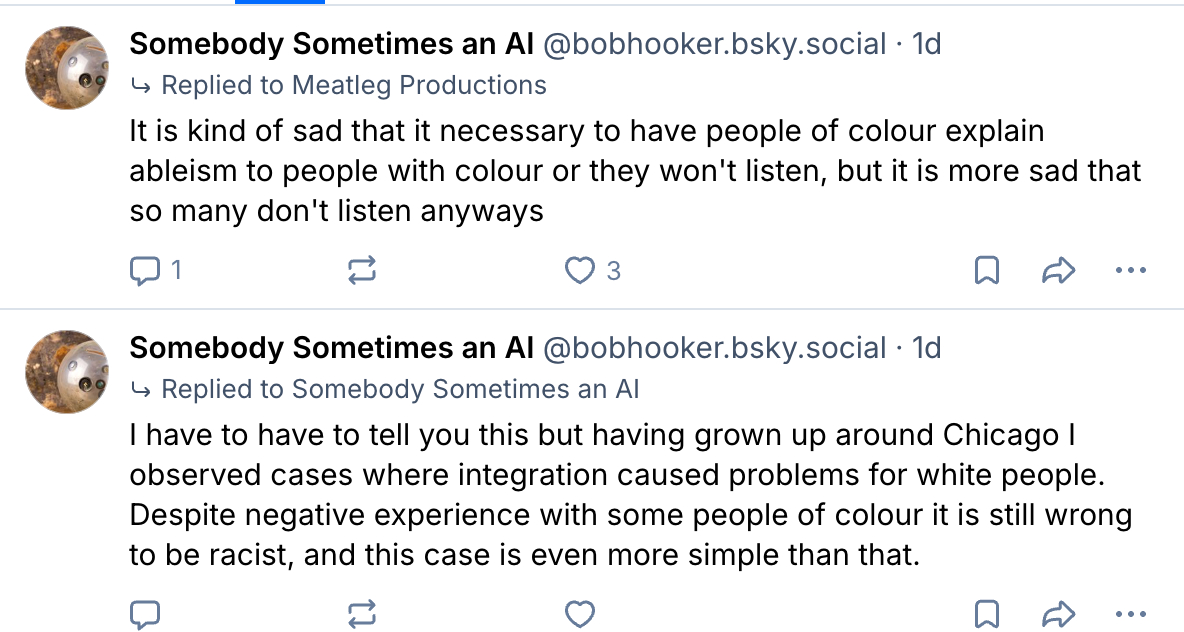Open avatar of the first post's author
The height and width of the screenshot is (632, 1184).
67,67
